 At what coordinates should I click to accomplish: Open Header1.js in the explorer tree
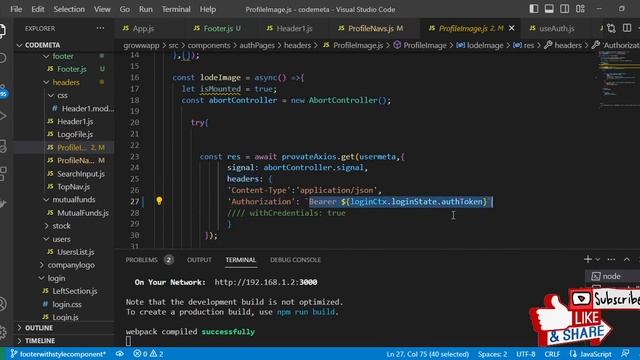[75, 121]
